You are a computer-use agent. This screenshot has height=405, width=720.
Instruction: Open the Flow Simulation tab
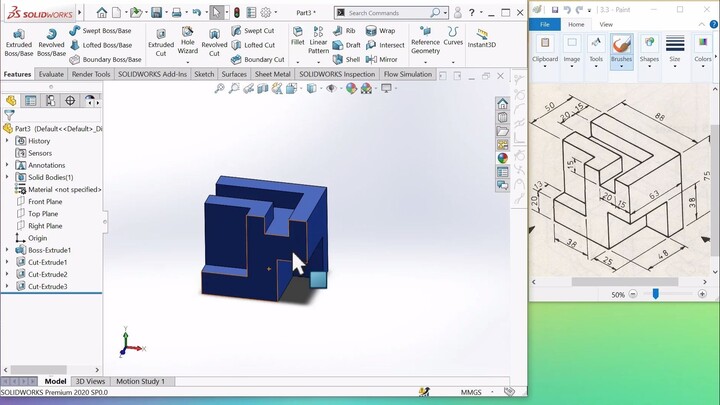tap(408, 74)
